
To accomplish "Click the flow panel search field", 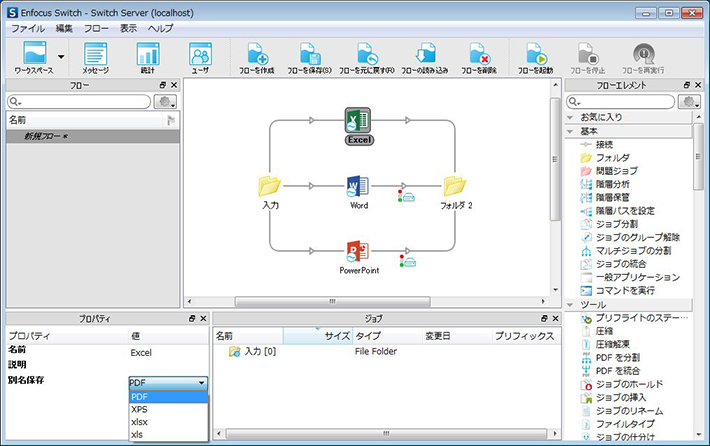I will click(79, 101).
